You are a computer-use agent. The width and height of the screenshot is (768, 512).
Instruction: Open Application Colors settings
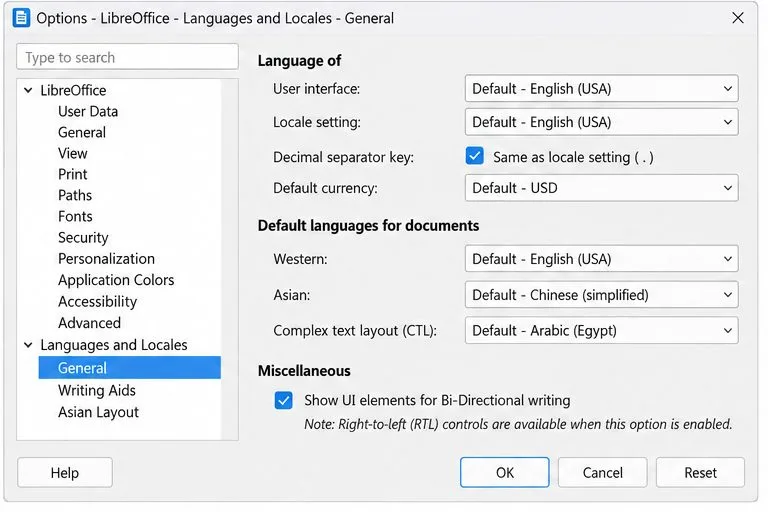[116, 280]
